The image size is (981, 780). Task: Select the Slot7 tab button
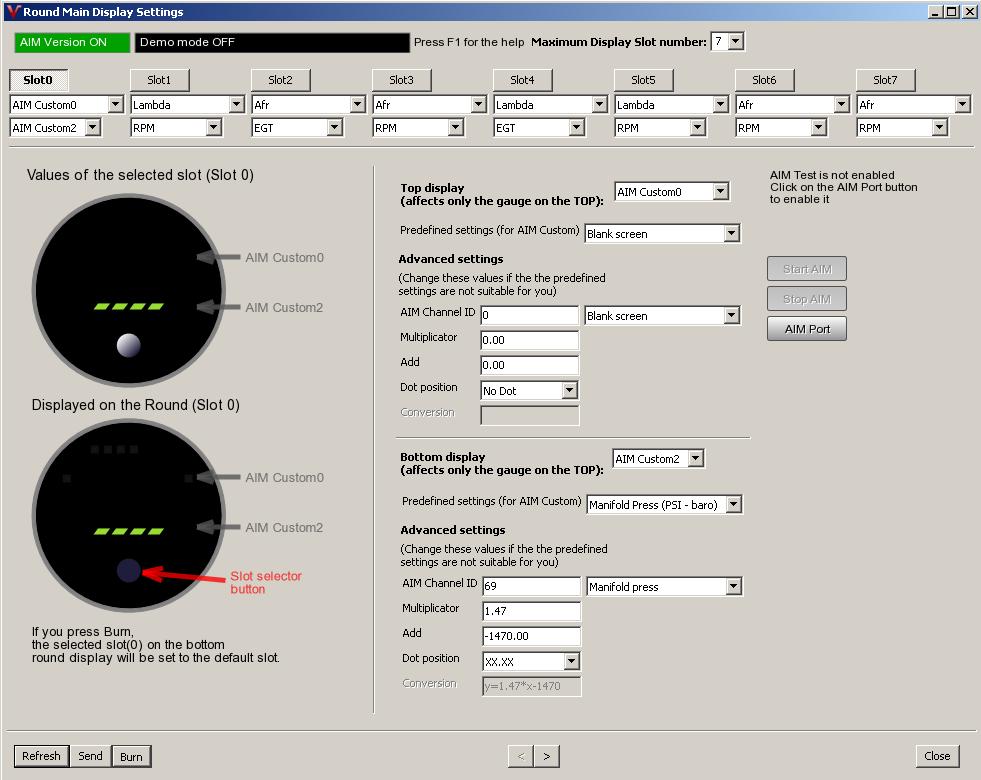point(885,80)
